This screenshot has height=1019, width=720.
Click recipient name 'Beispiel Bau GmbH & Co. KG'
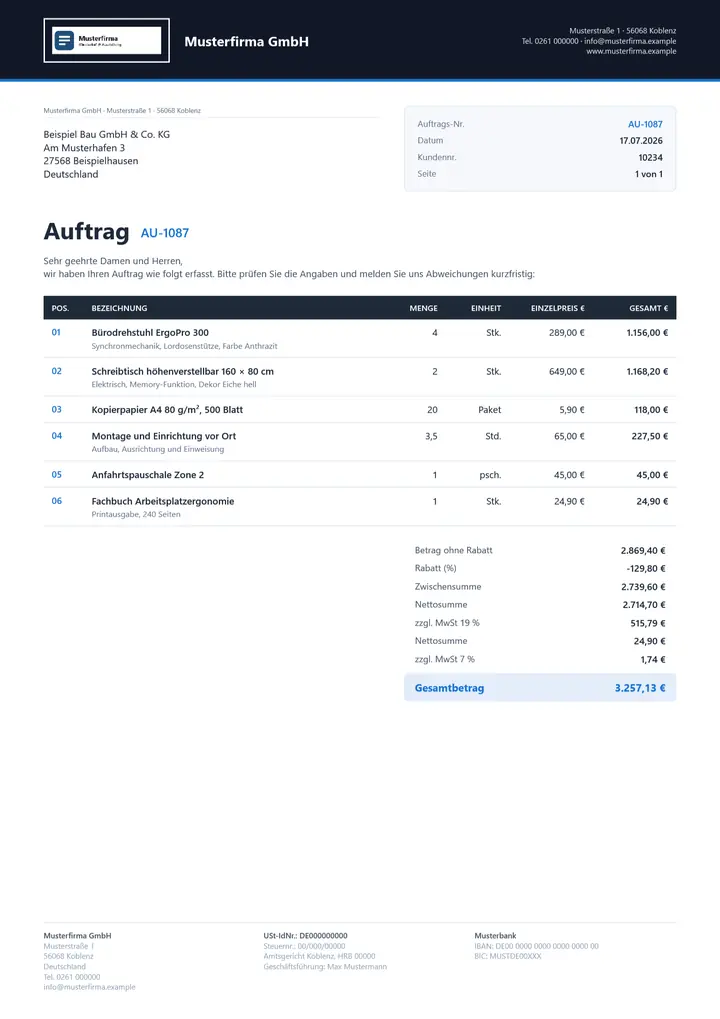(107, 135)
